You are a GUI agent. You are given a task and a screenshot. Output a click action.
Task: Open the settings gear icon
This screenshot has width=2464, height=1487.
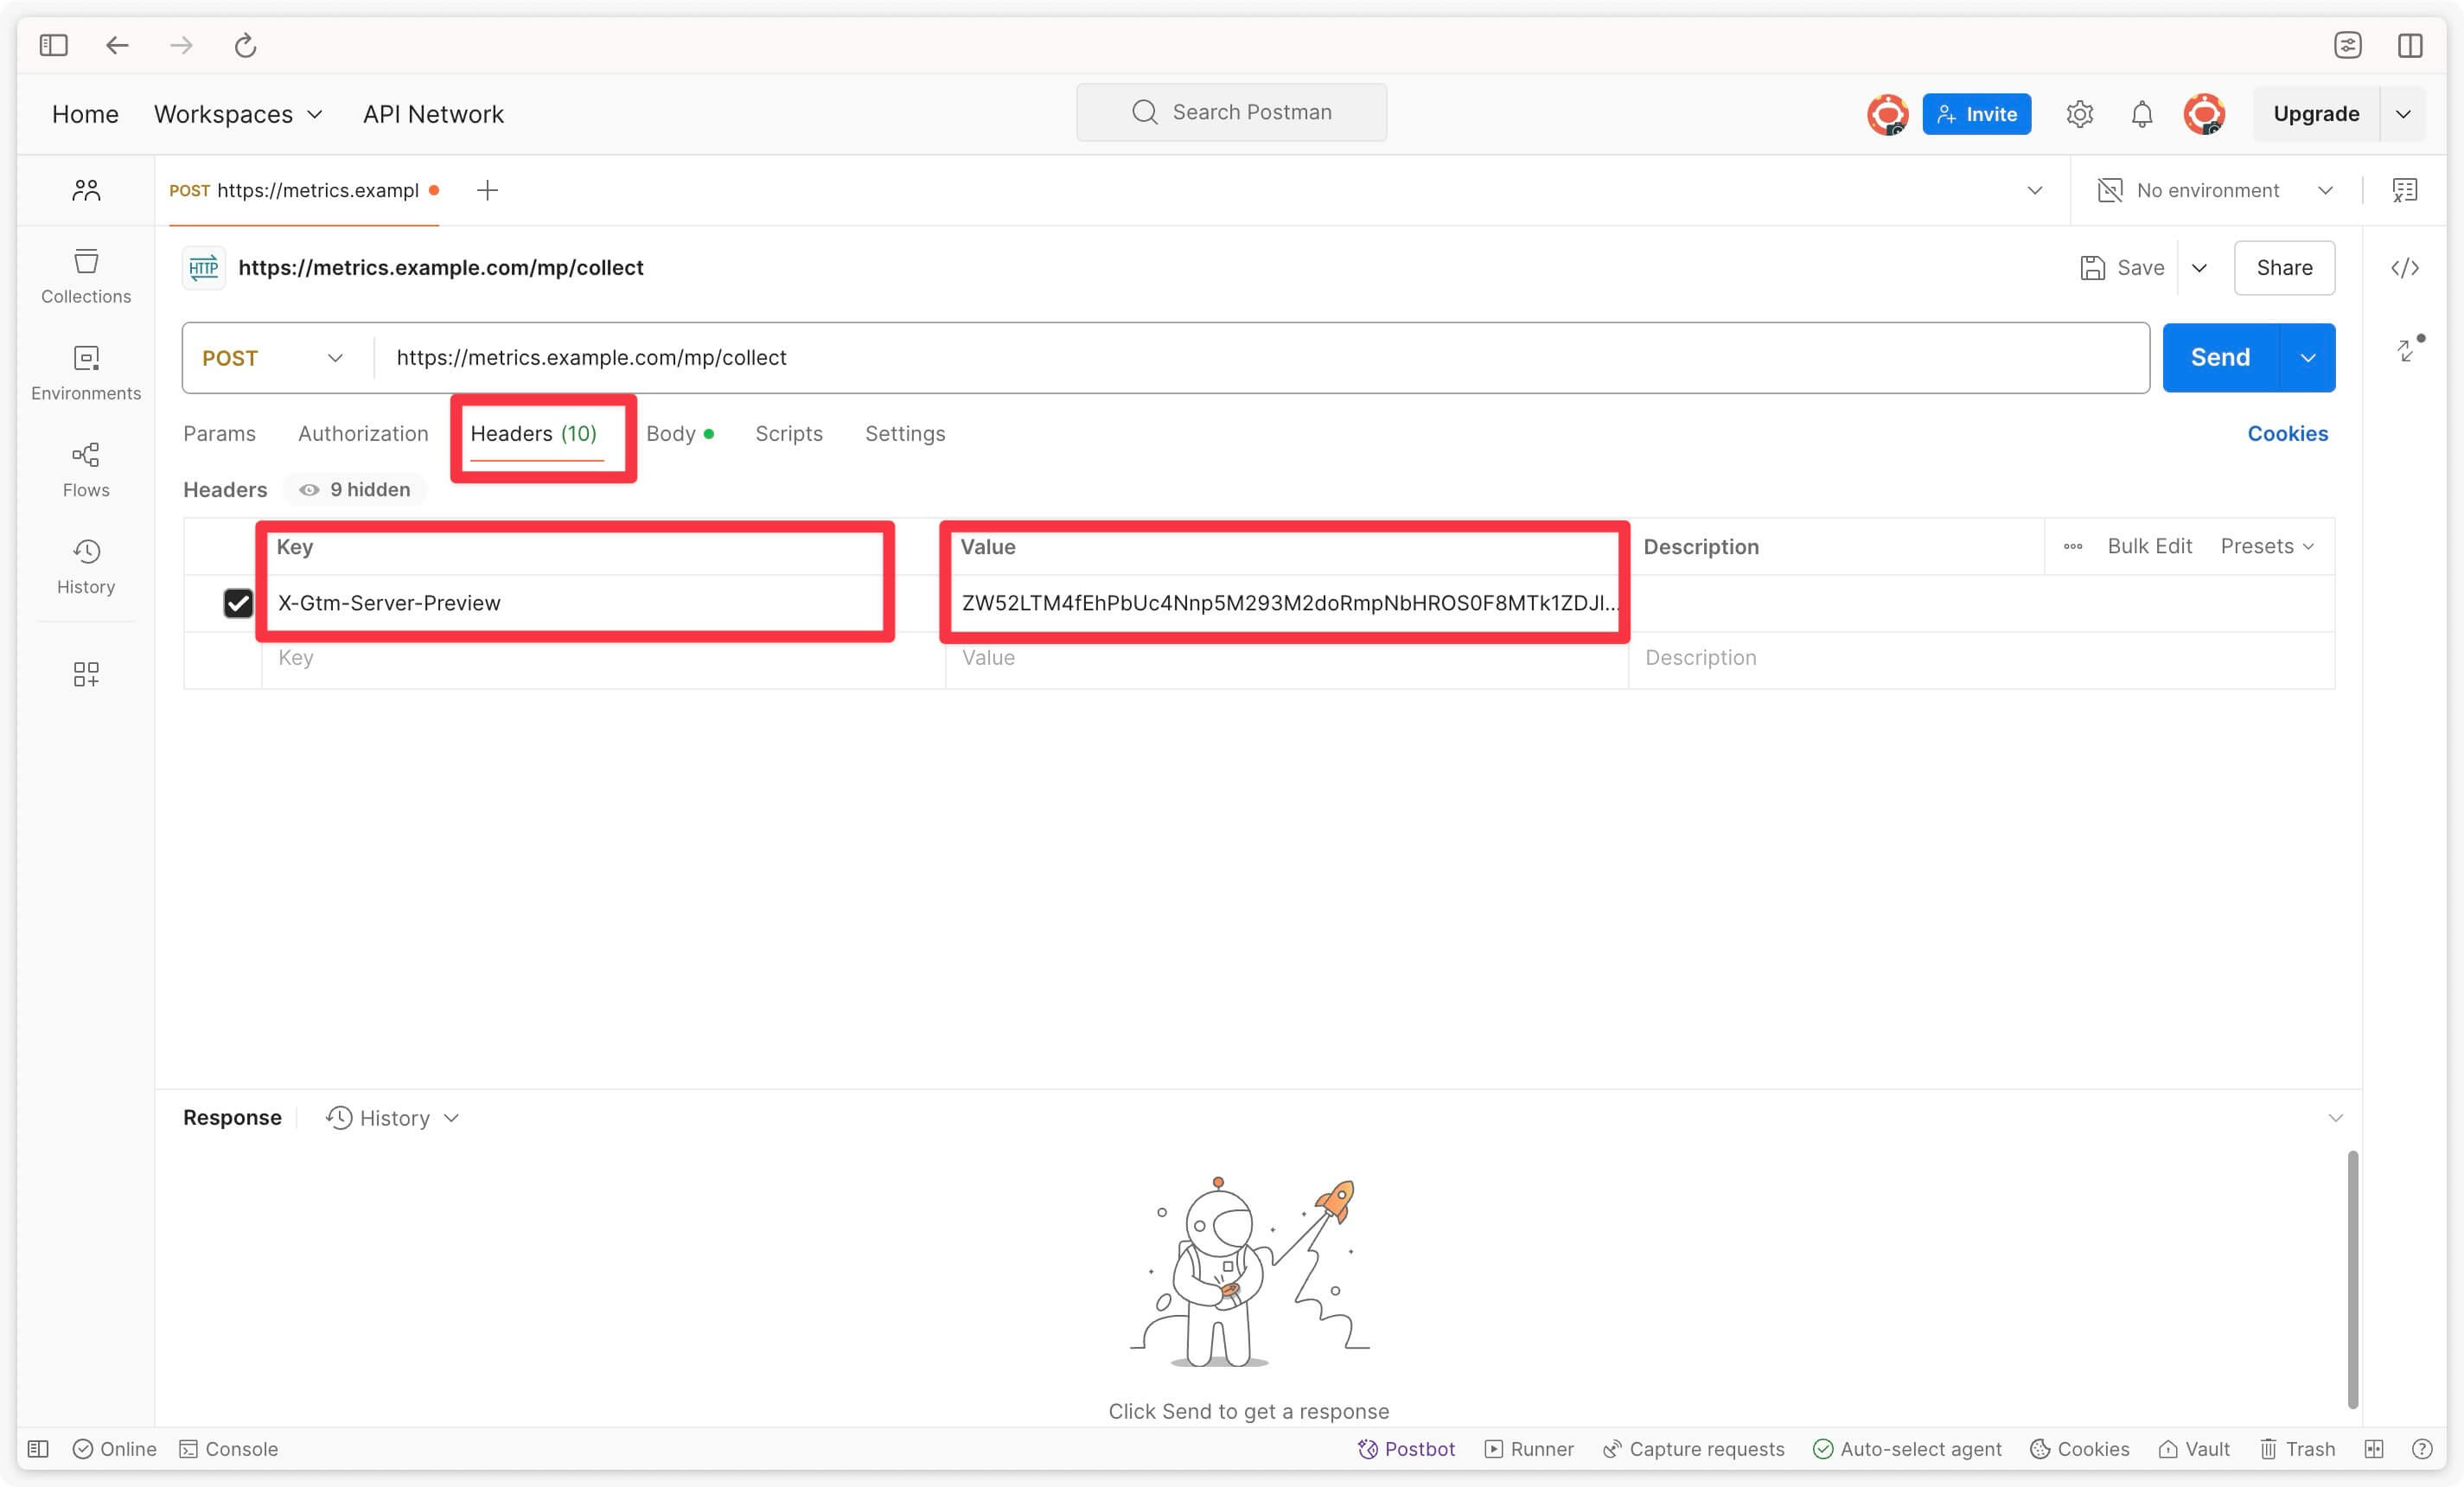click(x=2080, y=114)
